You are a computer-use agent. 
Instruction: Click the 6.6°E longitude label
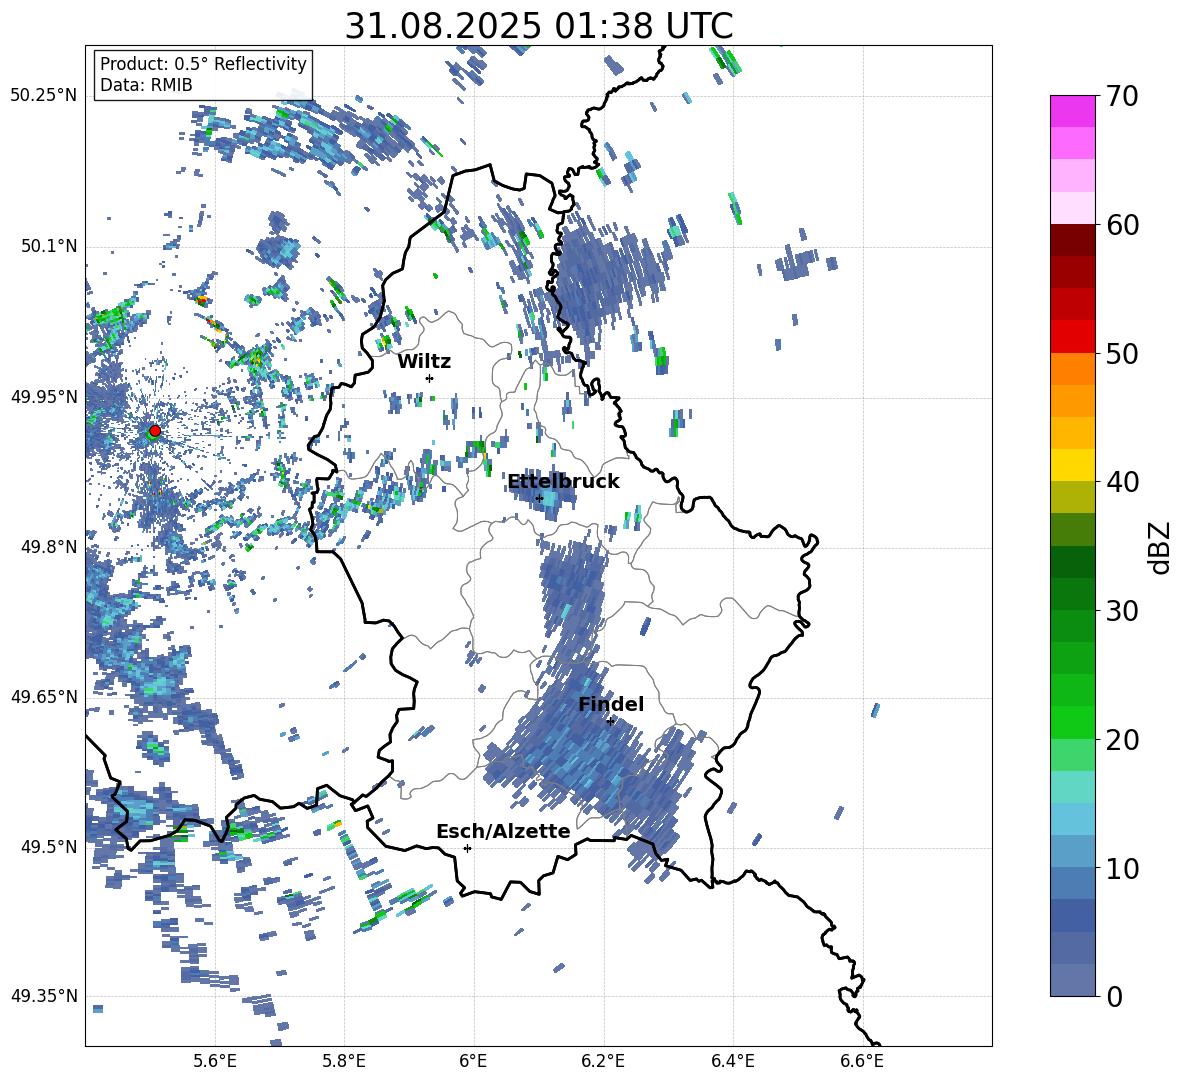(x=862, y=1061)
